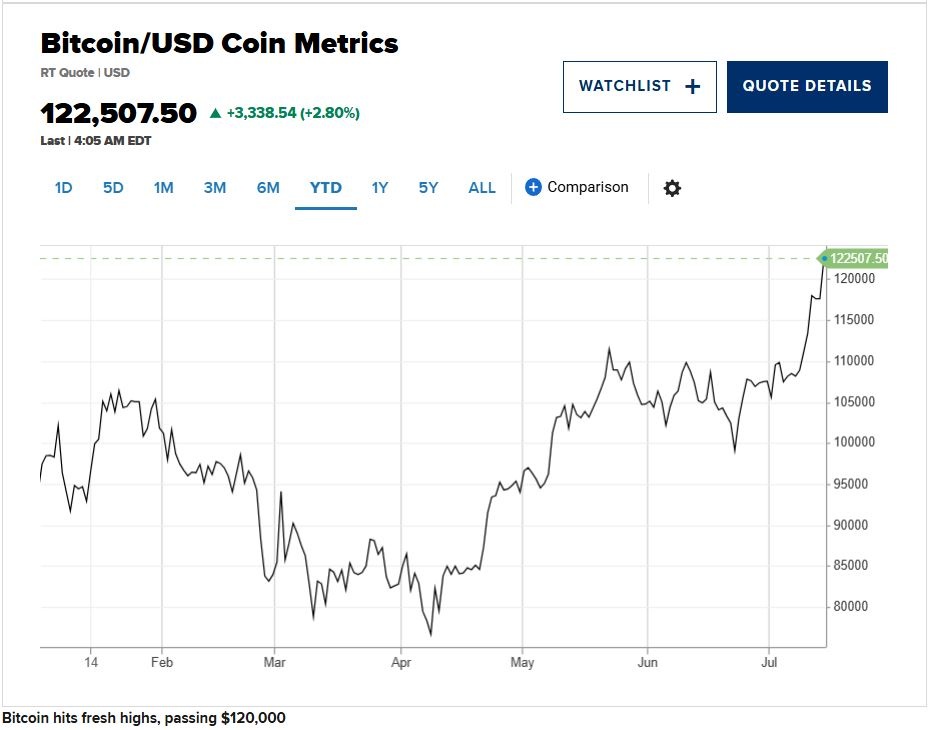928x730 pixels.
Task: Click the May label on date axis
Action: tap(522, 662)
